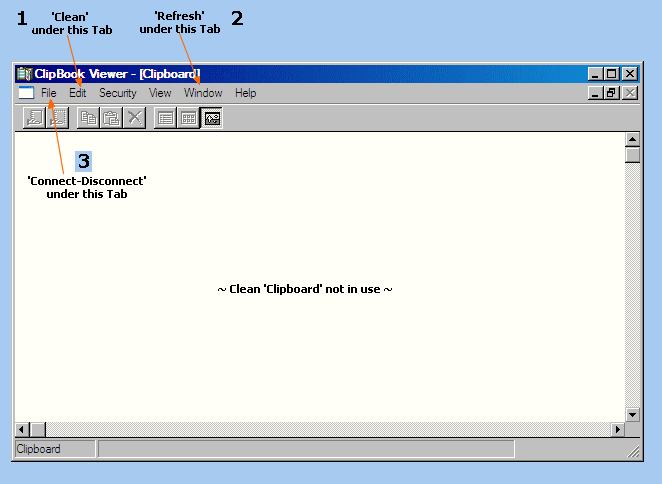The height and width of the screenshot is (484, 662).
Task: Click the window resize grip corner
Action: coord(633,451)
